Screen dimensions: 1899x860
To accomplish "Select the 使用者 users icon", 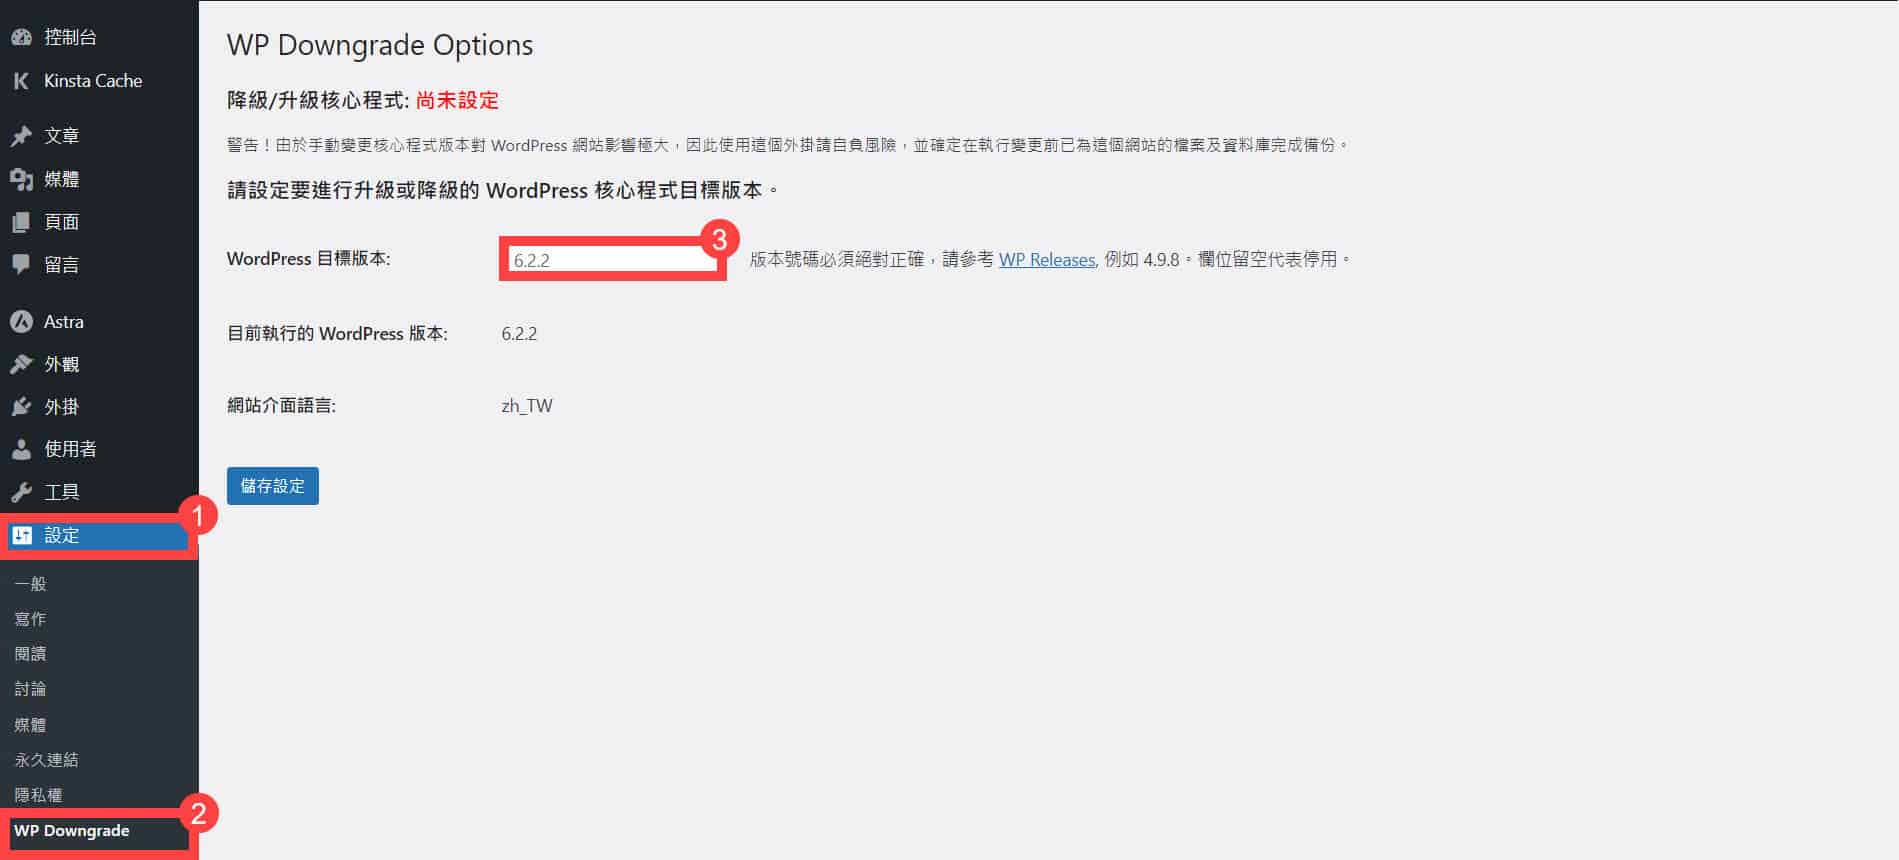I will [21, 449].
